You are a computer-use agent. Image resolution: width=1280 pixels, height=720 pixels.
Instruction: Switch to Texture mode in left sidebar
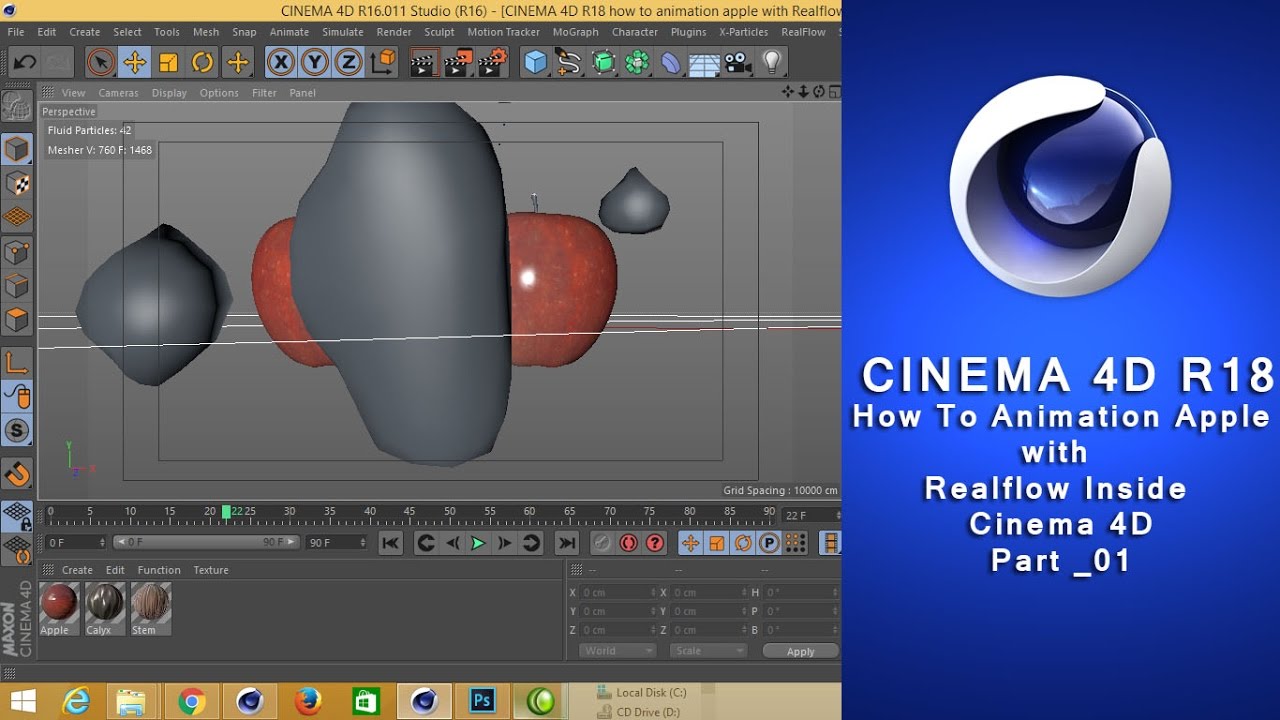click(x=17, y=183)
